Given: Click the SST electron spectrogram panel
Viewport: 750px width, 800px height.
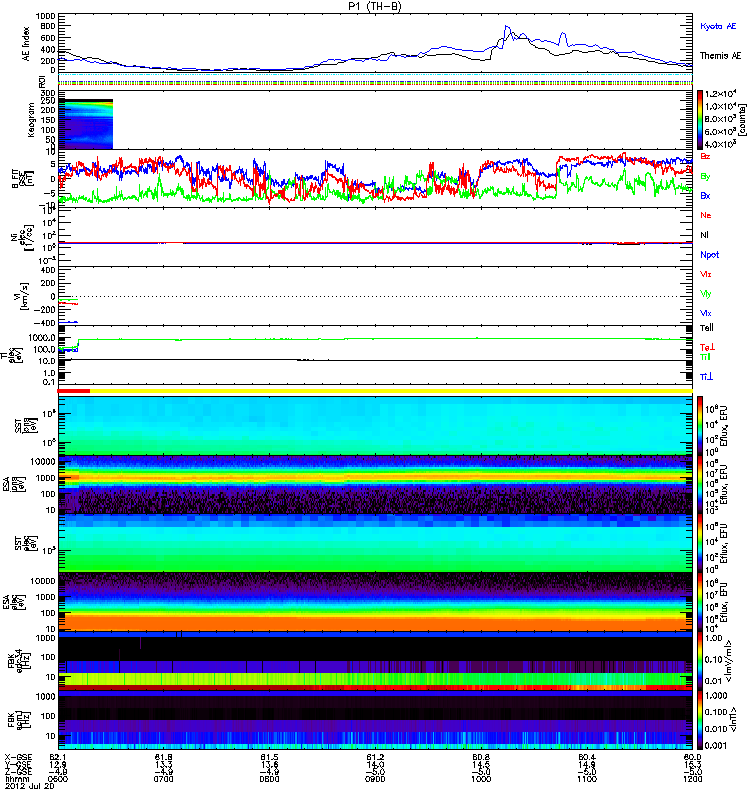Looking at the screenshot, I should point(376,543).
